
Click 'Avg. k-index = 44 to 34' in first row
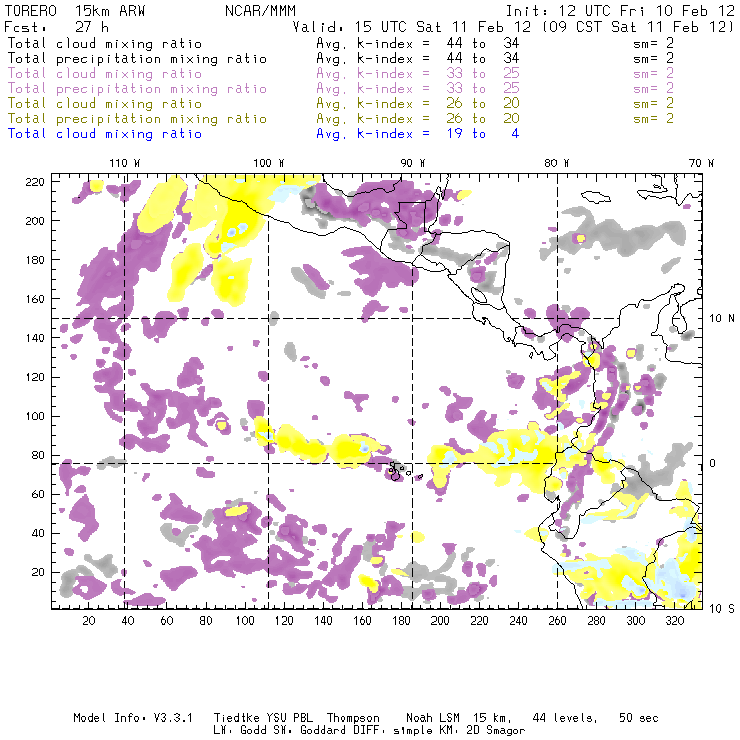click(x=418, y=43)
